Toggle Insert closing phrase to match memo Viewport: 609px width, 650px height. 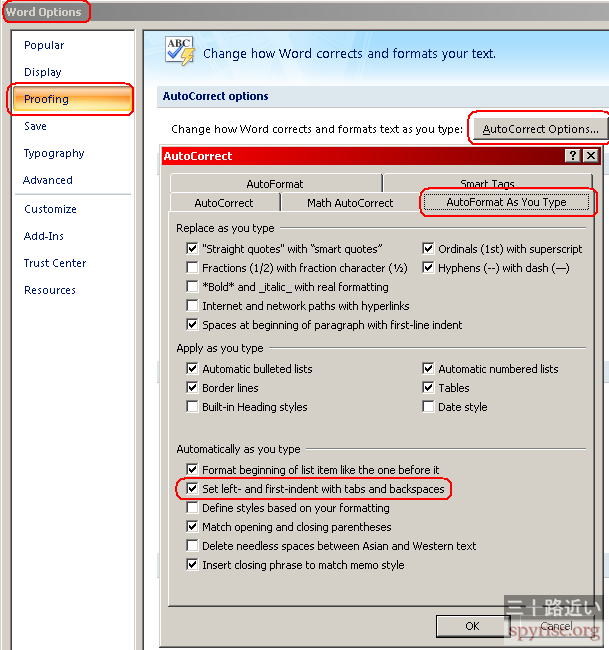pos(192,565)
